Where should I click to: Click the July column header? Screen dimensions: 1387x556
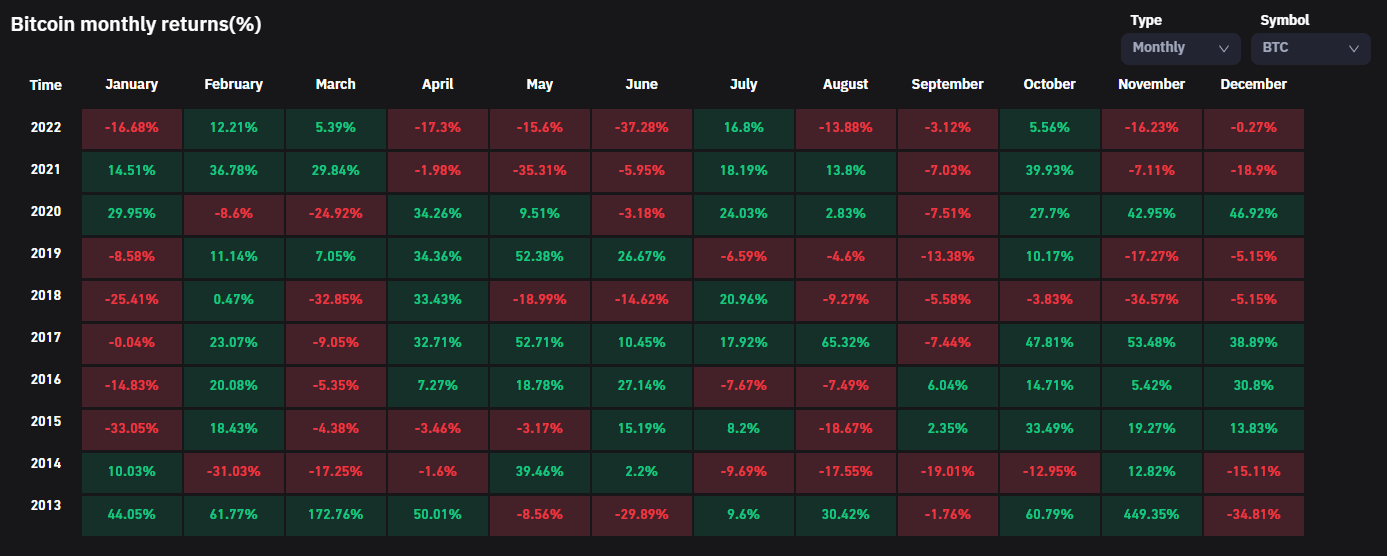point(744,85)
